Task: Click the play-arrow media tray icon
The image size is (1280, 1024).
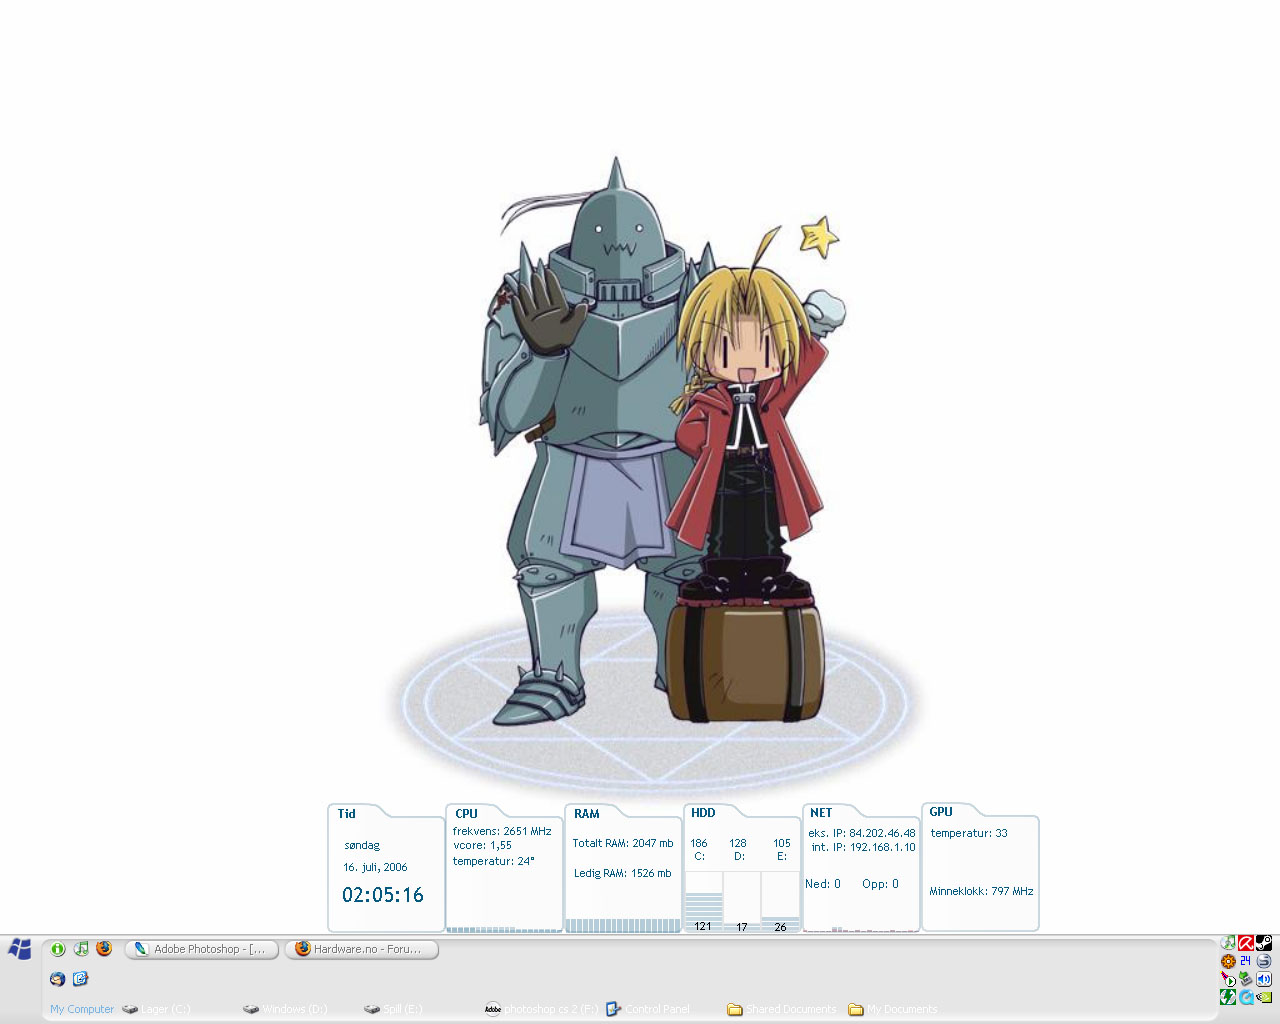Action: [x=1228, y=979]
